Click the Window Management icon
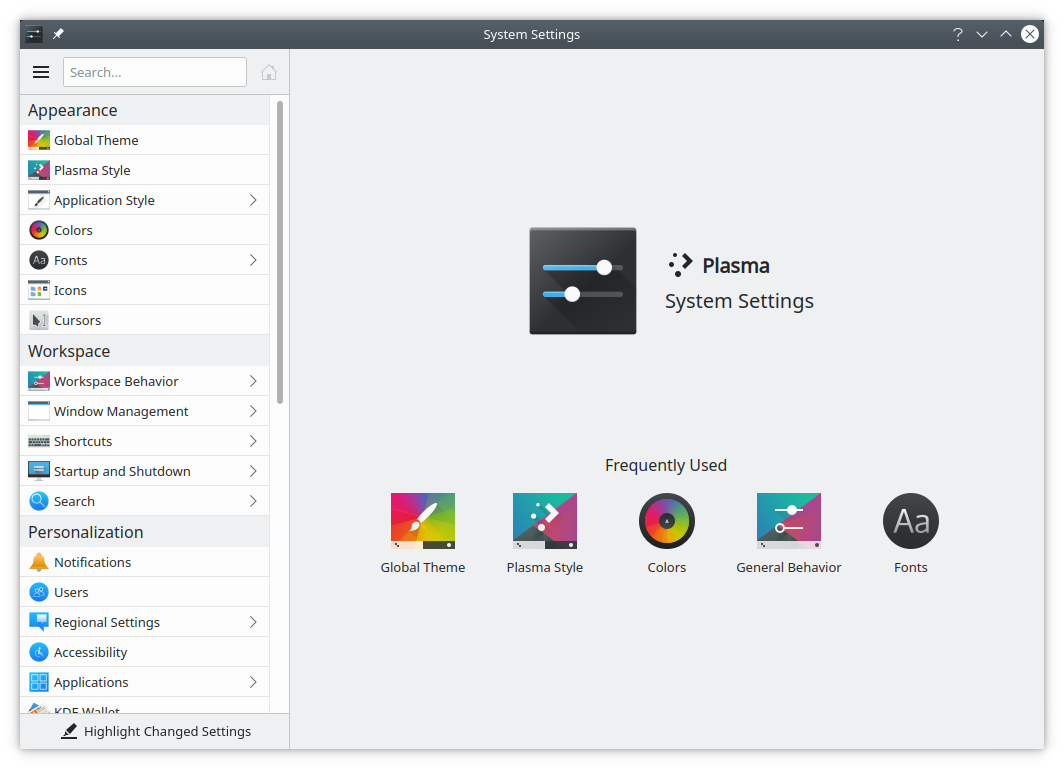 (39, 411)
